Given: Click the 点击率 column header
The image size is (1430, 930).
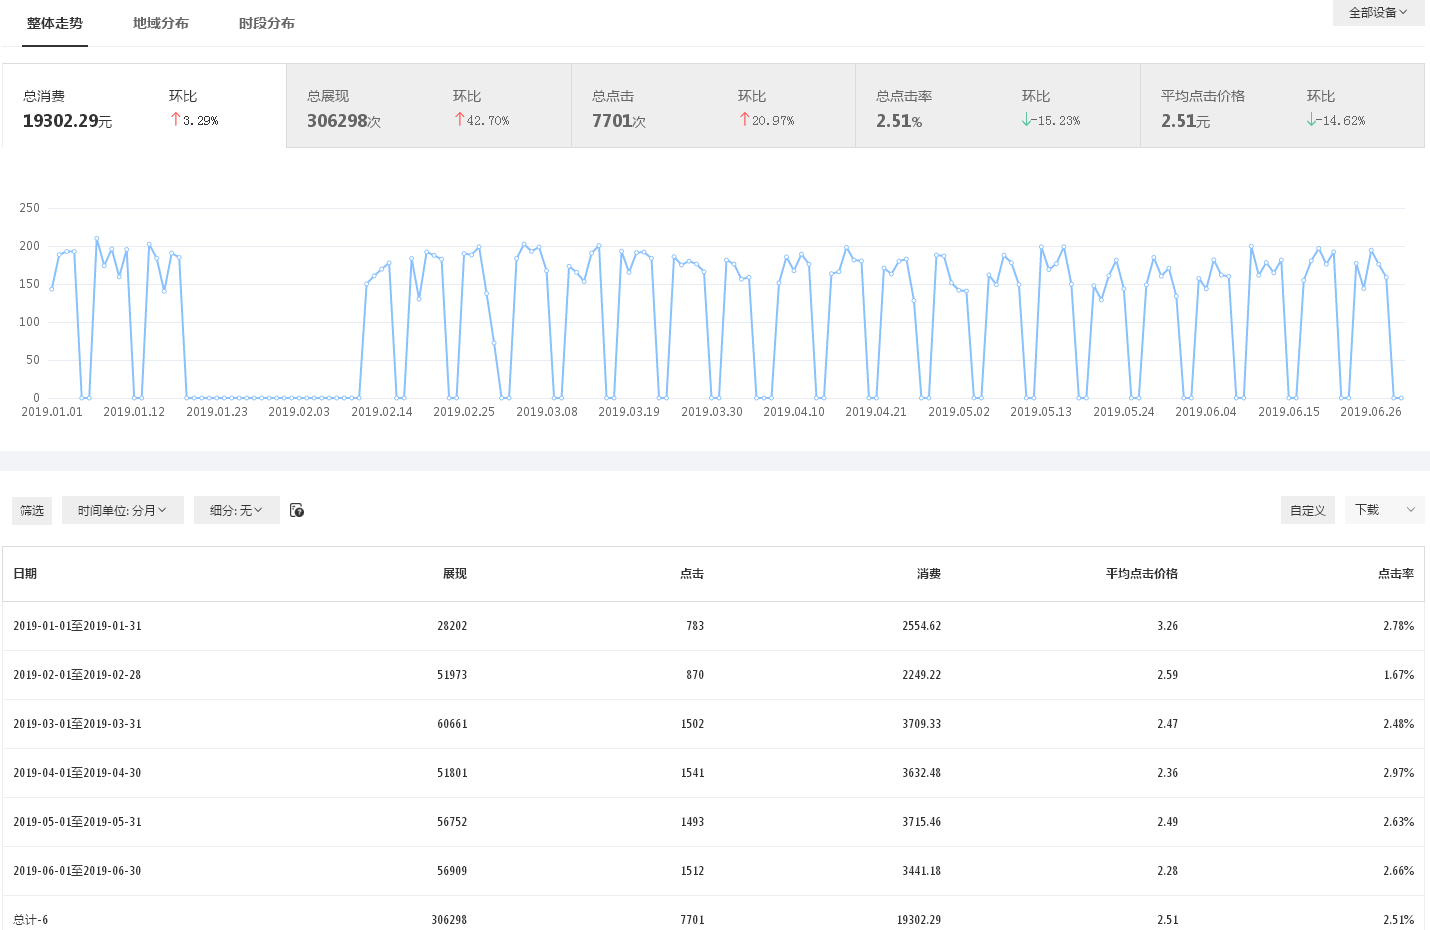Looking at the screenshot, I should pyautogui.click(x=1396, y=573).
